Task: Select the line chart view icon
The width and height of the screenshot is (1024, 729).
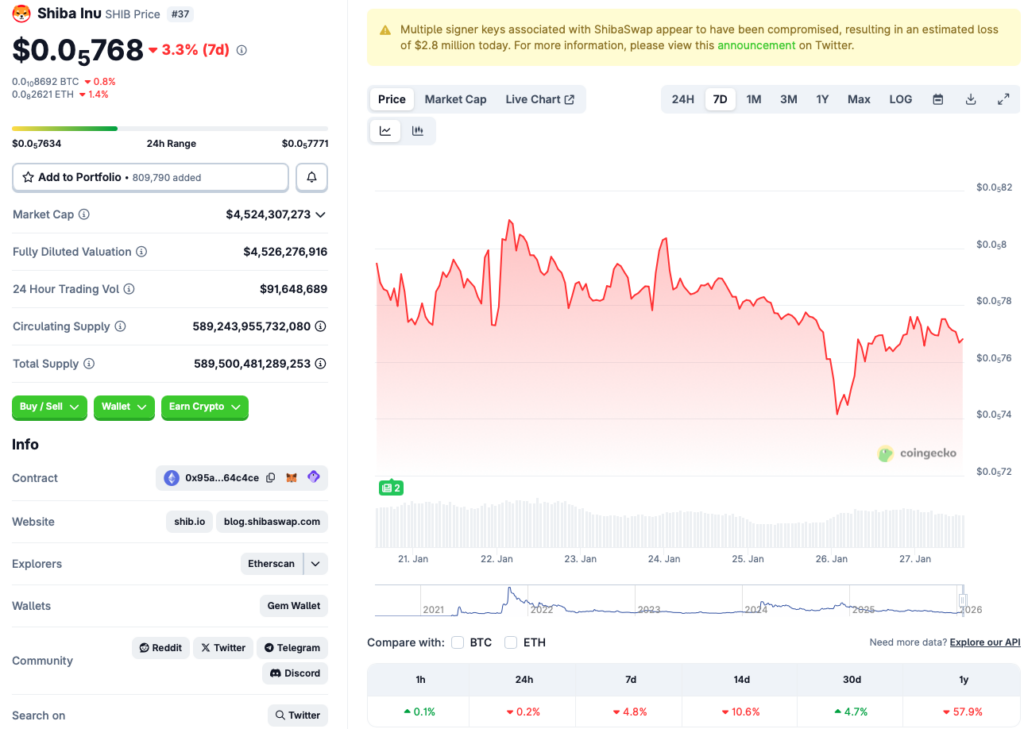Action: click(x=385, y=130)
